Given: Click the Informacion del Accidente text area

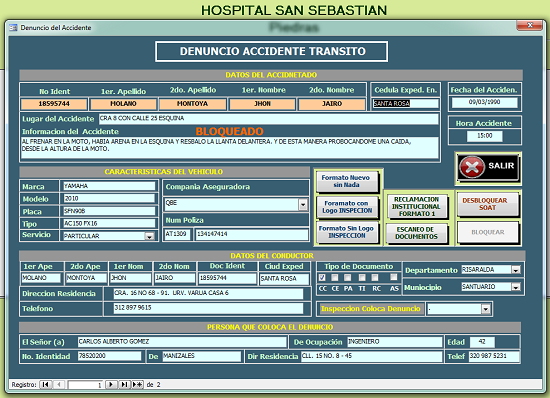Looking at the screenshot, I should pyautogui.click(x=230, y=148).
